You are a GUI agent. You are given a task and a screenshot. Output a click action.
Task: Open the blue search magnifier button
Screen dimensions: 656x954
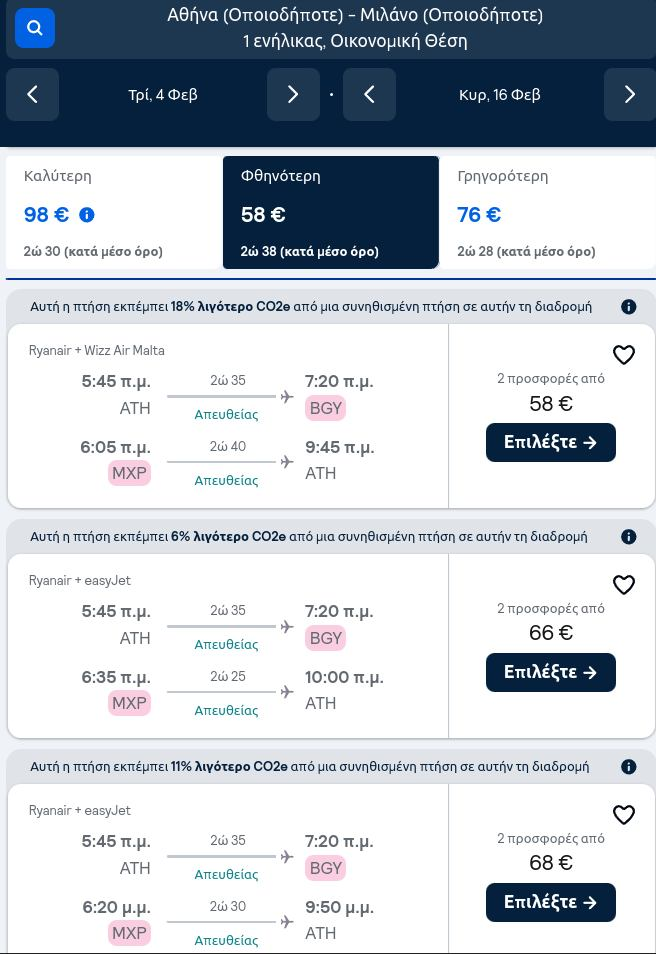(35, 28)
